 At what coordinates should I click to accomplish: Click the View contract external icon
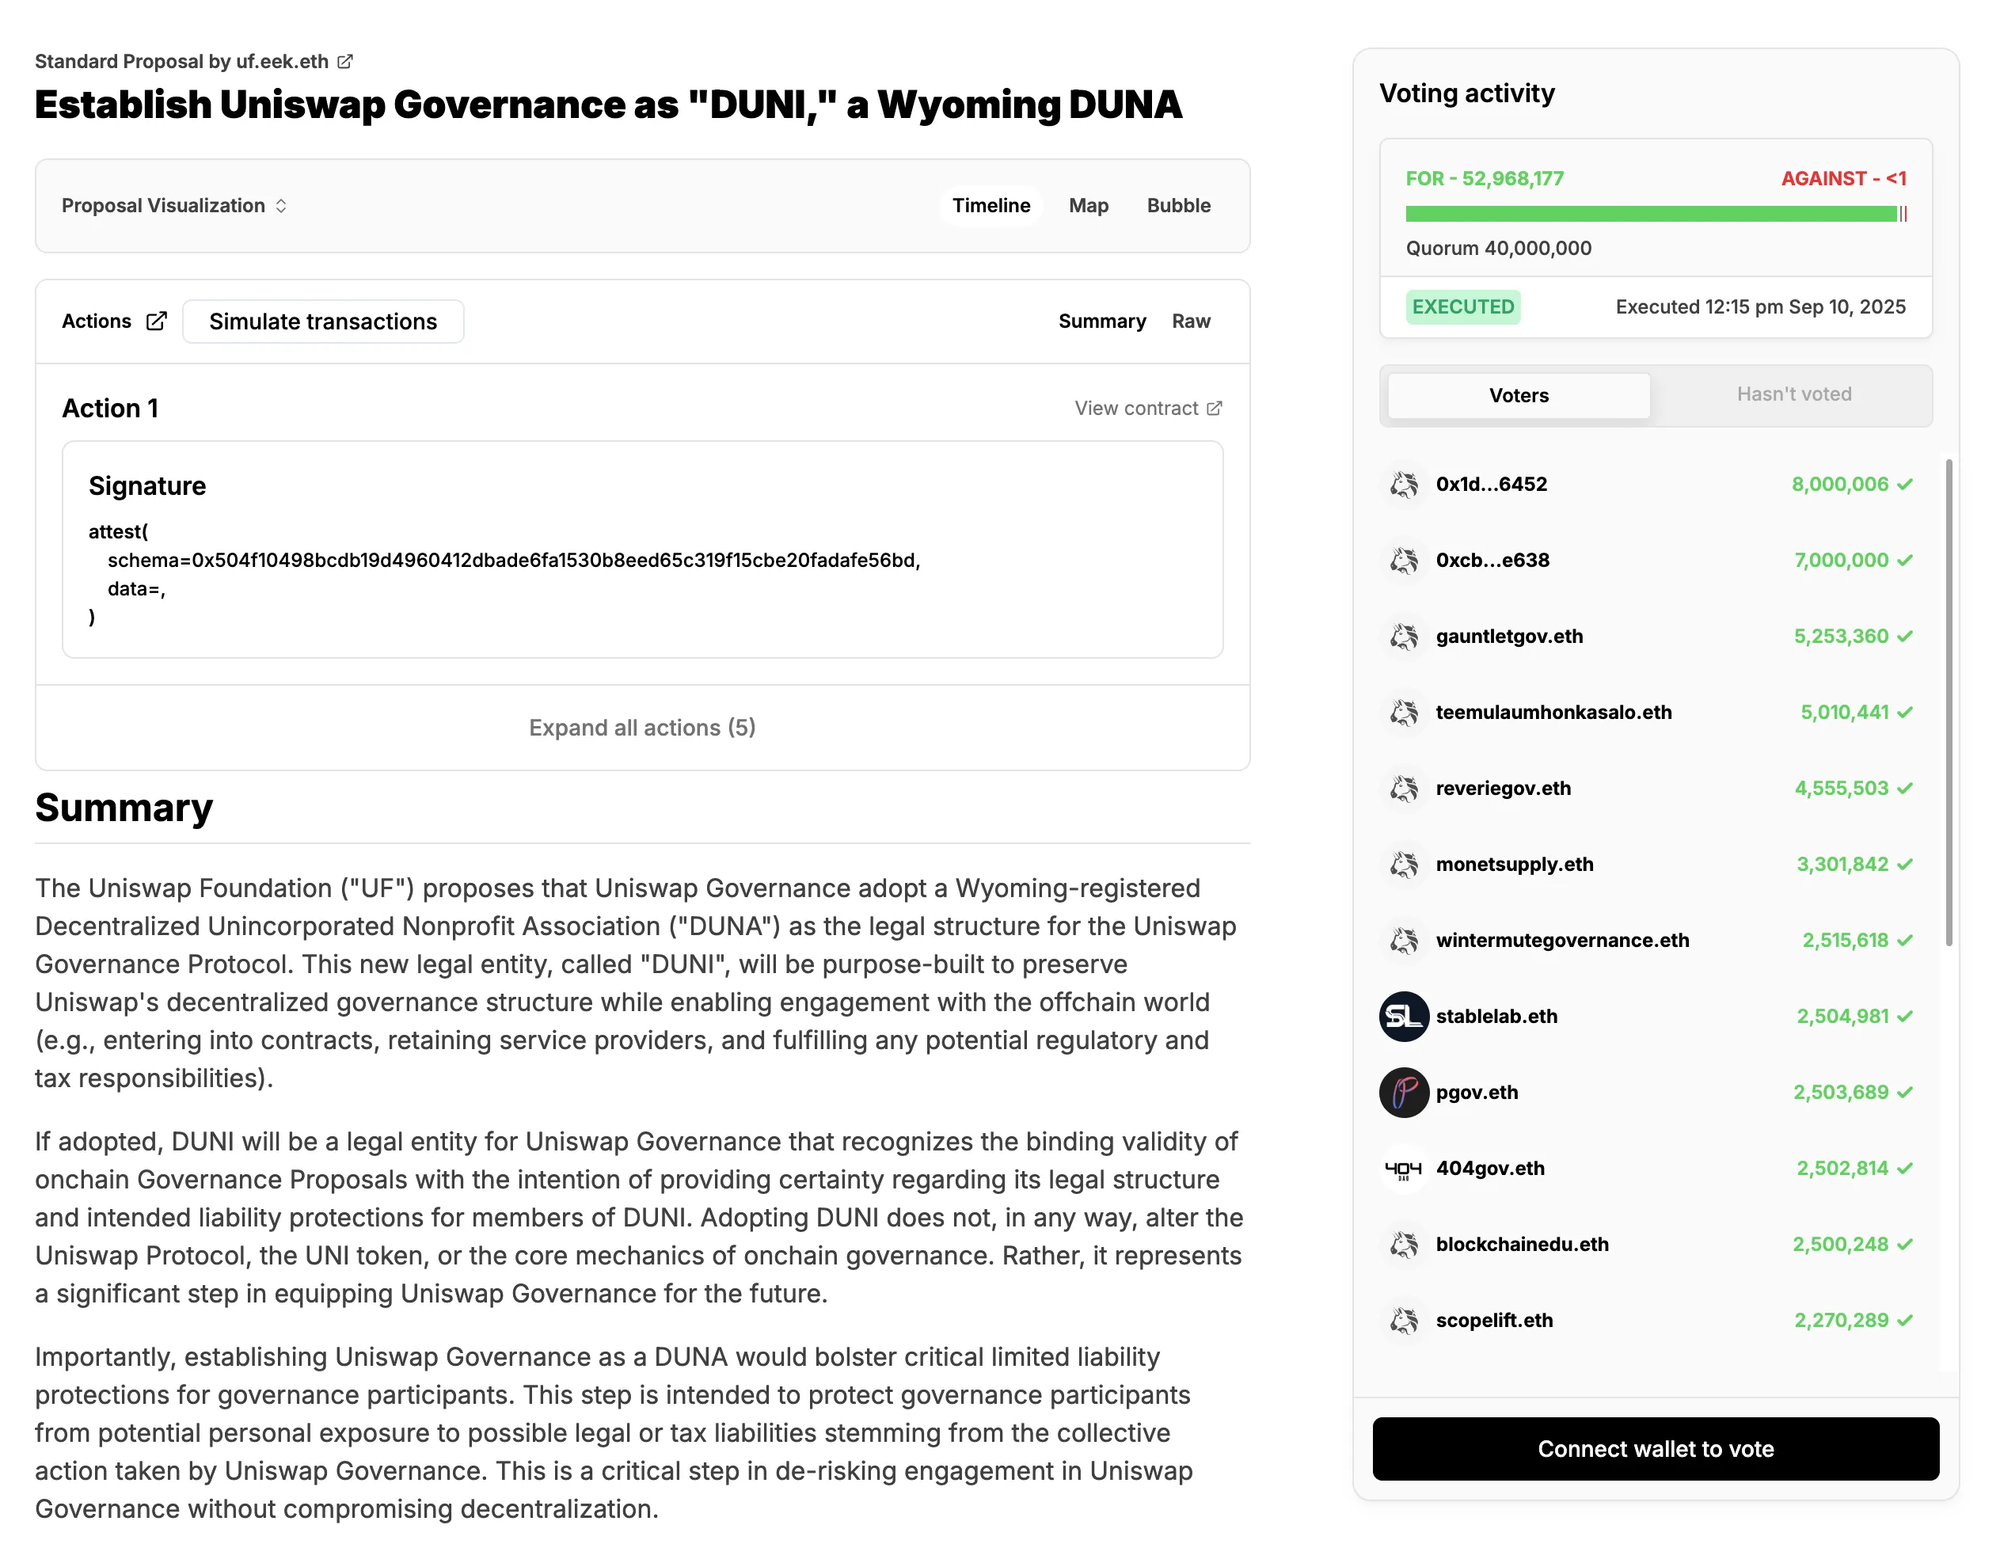pos(1214,408)
